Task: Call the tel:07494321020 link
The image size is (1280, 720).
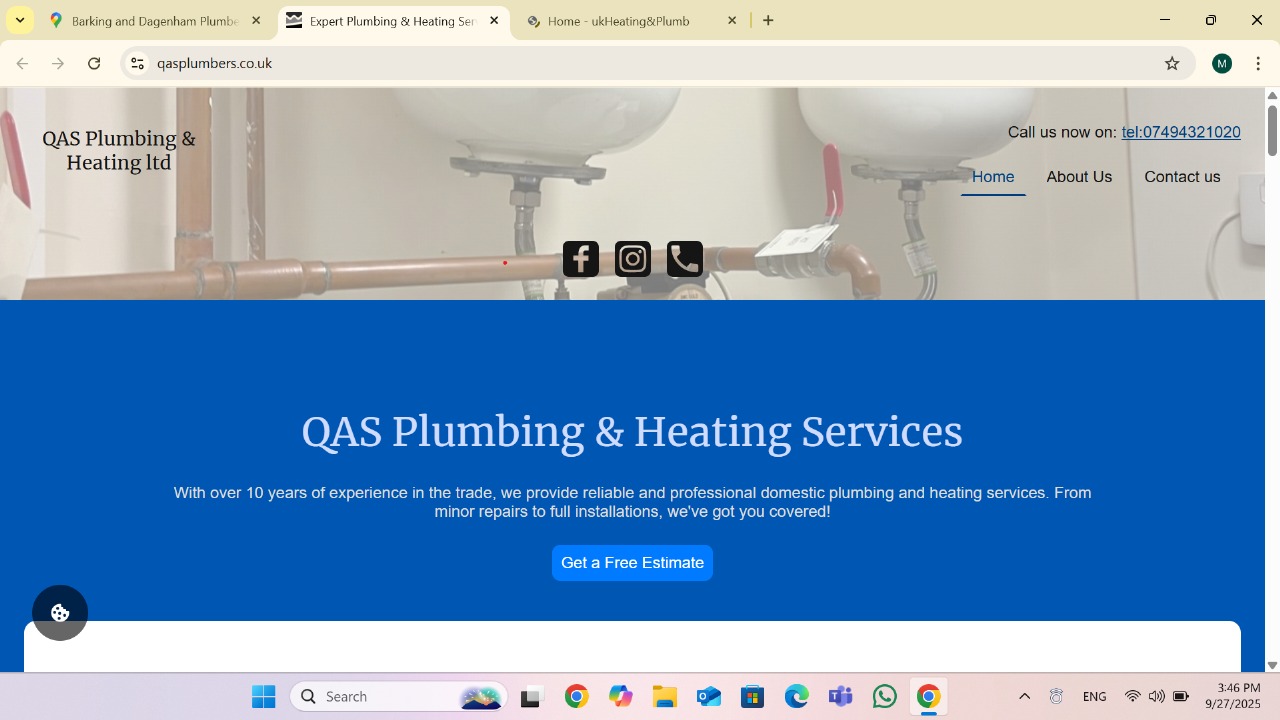Action: (1181, 132)
